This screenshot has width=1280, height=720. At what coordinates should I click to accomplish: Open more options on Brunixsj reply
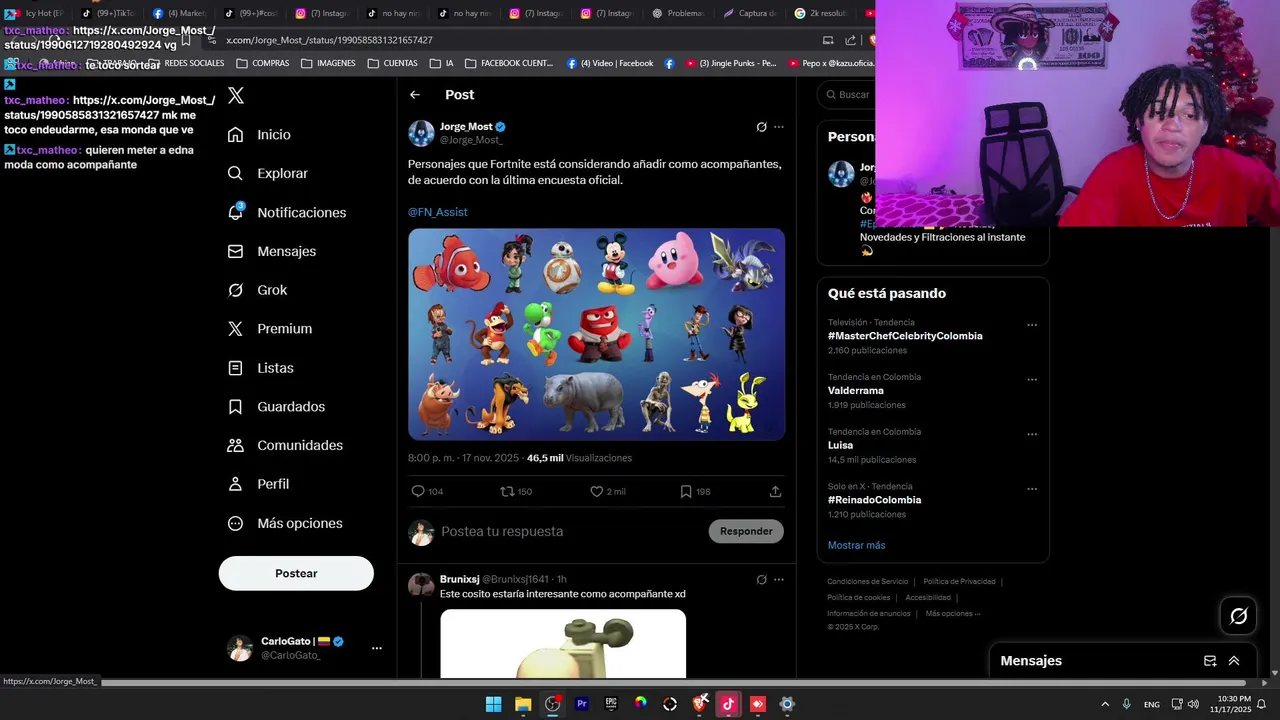(x=779, y=579)
